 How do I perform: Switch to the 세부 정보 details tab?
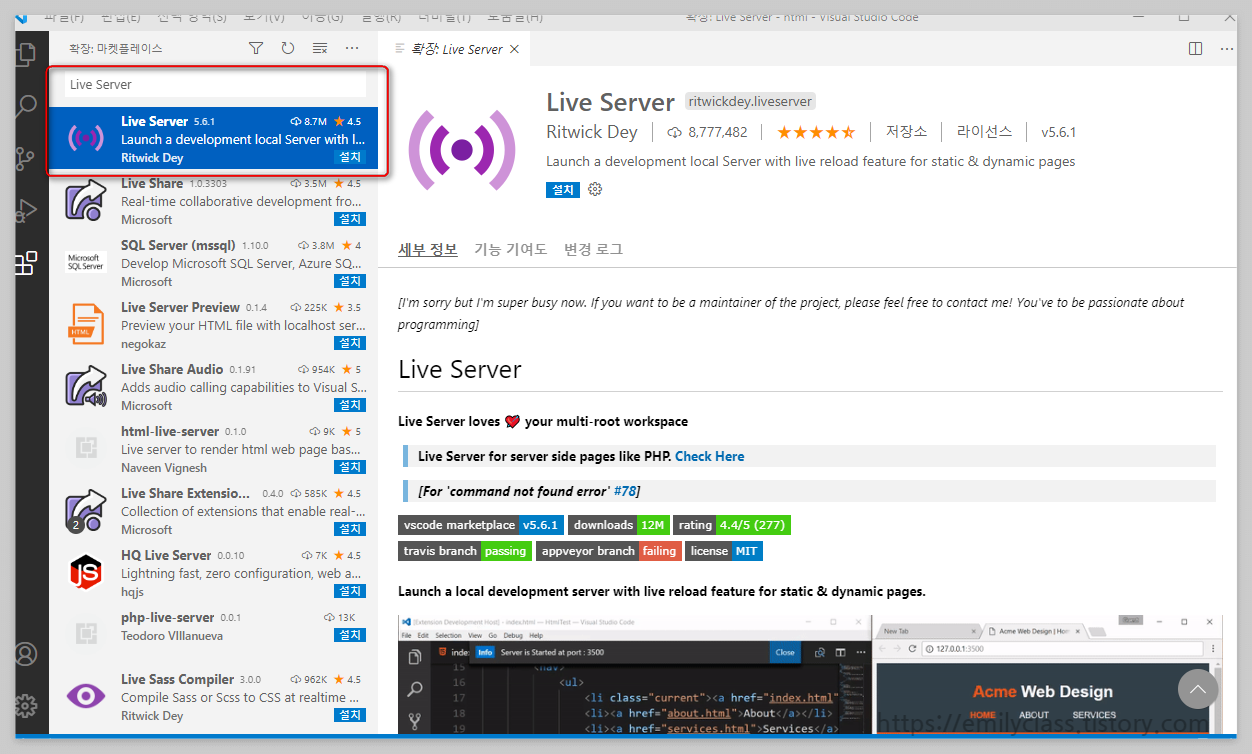click(428, 249)
